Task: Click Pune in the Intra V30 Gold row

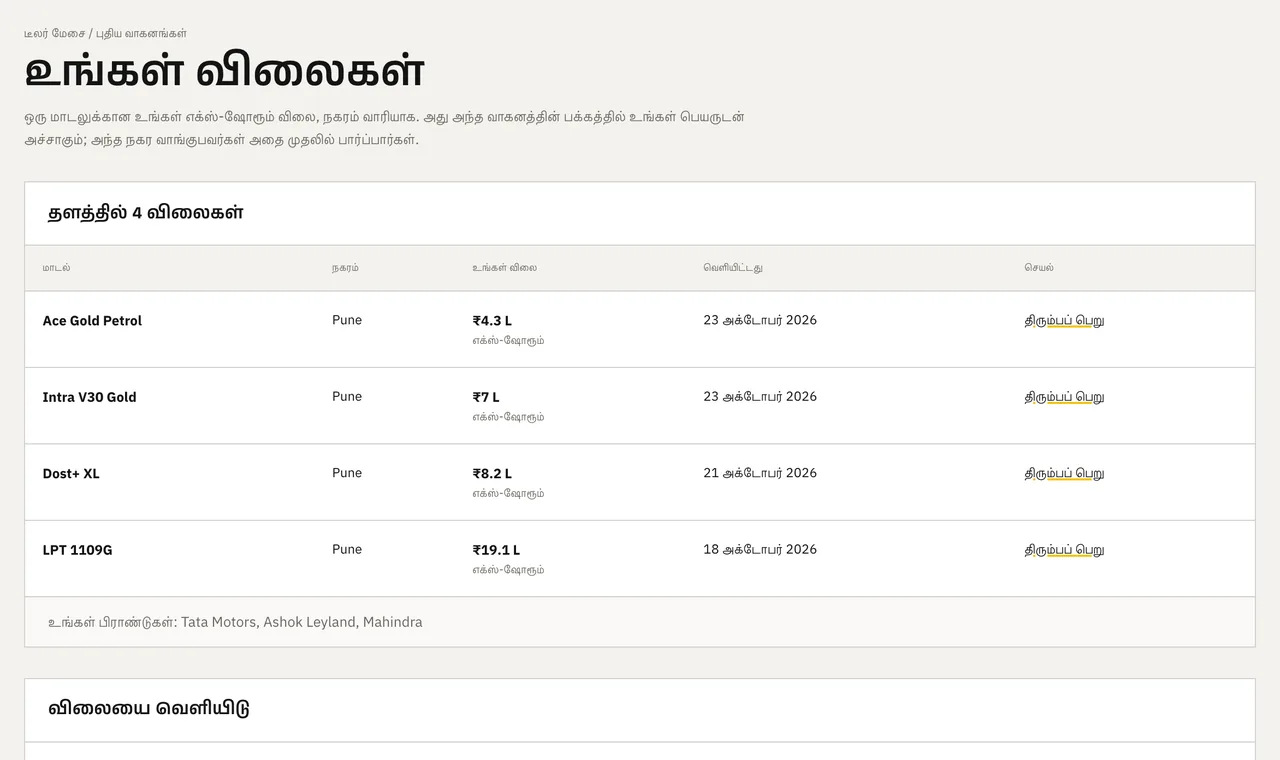Action: click(x=347, y=396)
